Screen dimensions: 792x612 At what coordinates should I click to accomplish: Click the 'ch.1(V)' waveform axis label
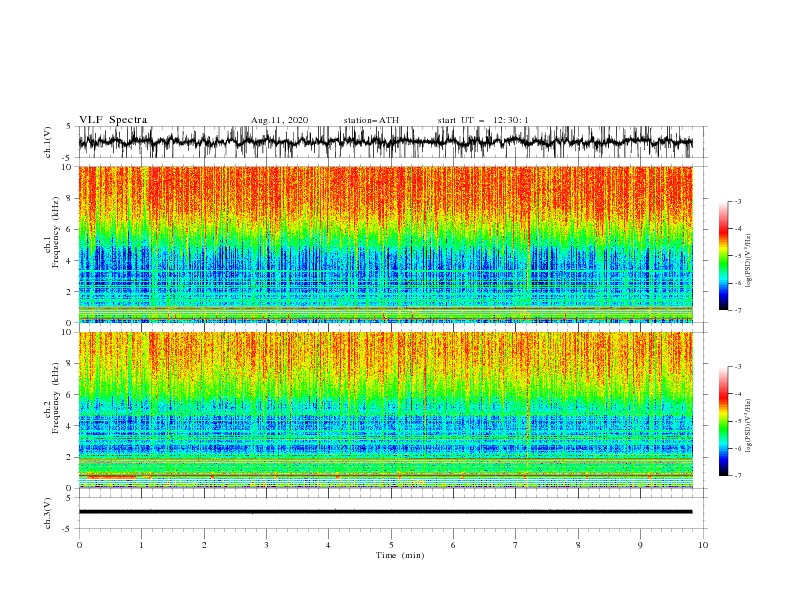(48, 142)
